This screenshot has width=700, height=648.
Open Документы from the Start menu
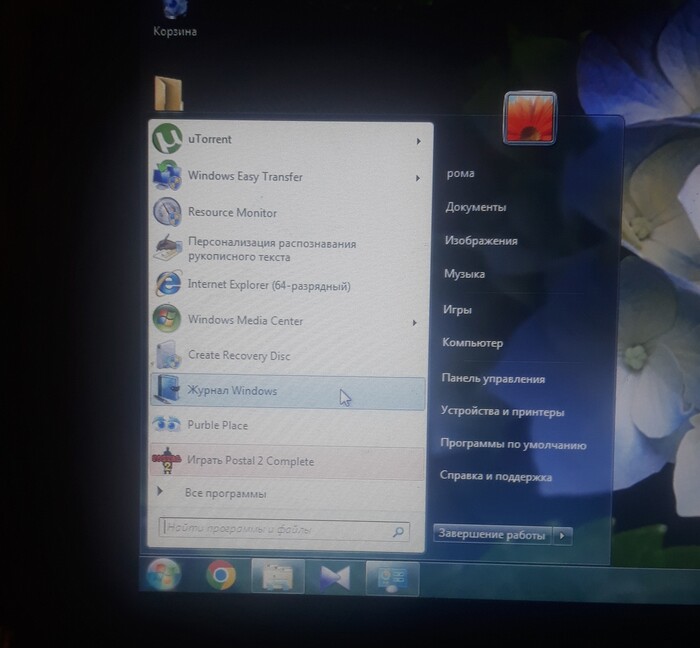click(475, 207)
